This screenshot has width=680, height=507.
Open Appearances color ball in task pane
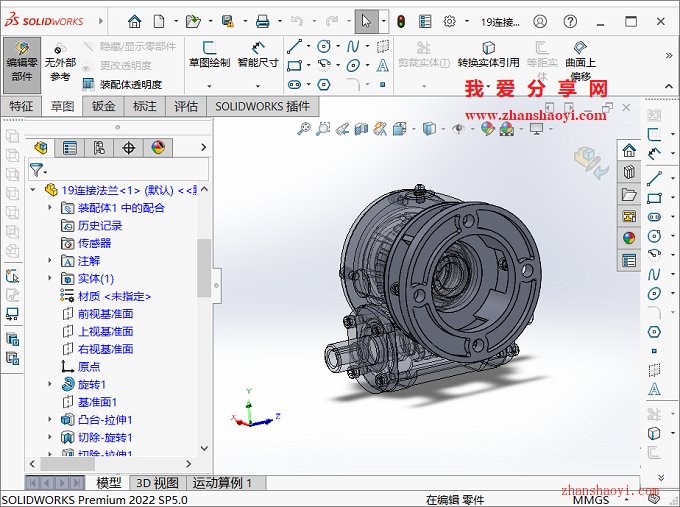(629, 238)
